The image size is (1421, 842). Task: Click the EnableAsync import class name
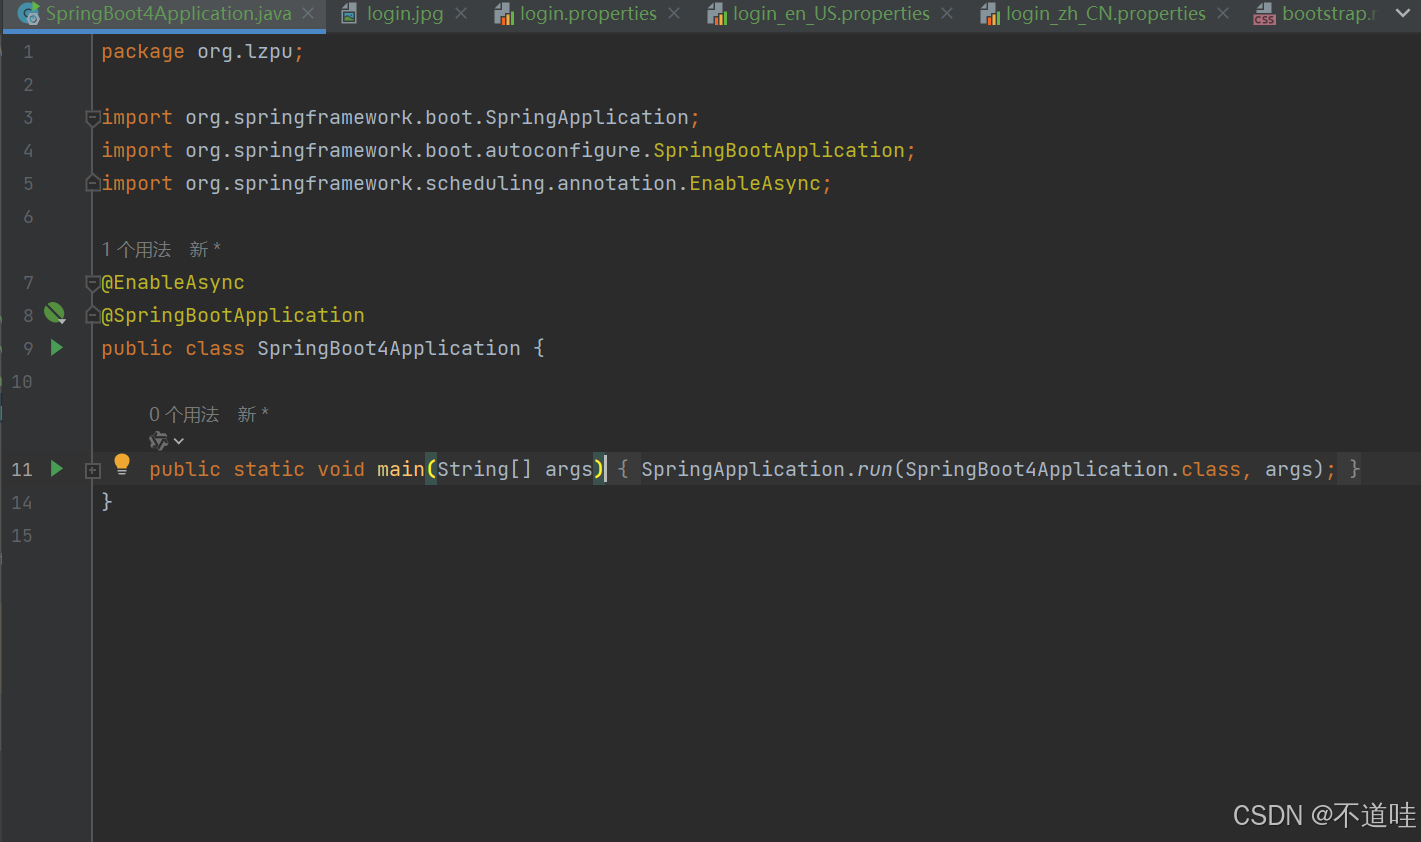click(x=755, y=183)
